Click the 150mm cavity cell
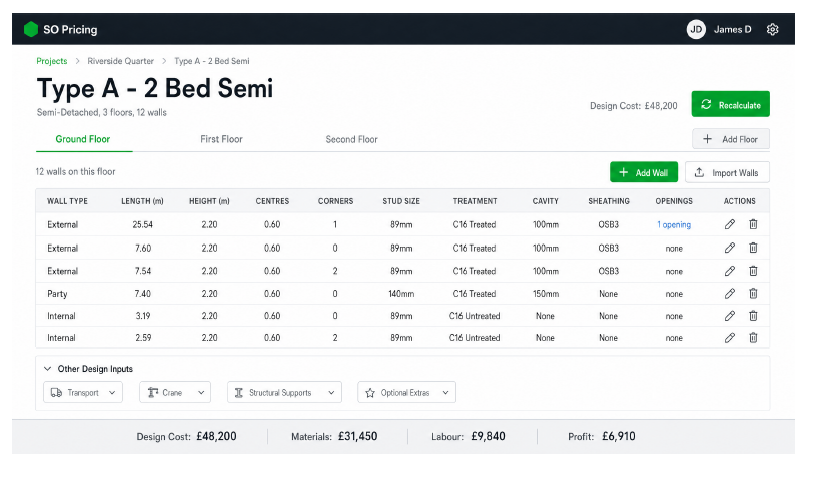Screen dimensions: 819x494 pos(546,294)
